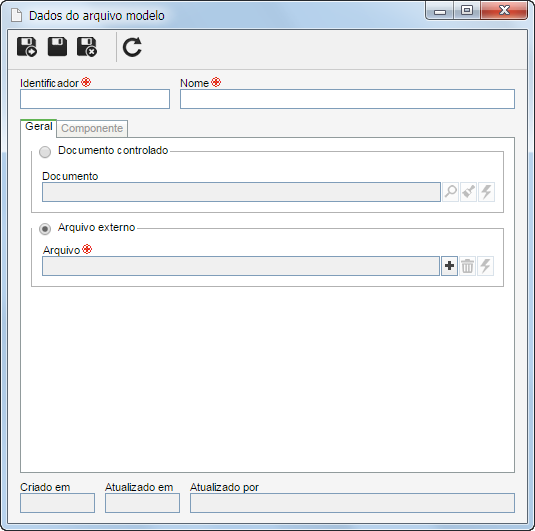Open the Geral tab
The height and width of the screenshot is (531, 535).
pos(39,128)
